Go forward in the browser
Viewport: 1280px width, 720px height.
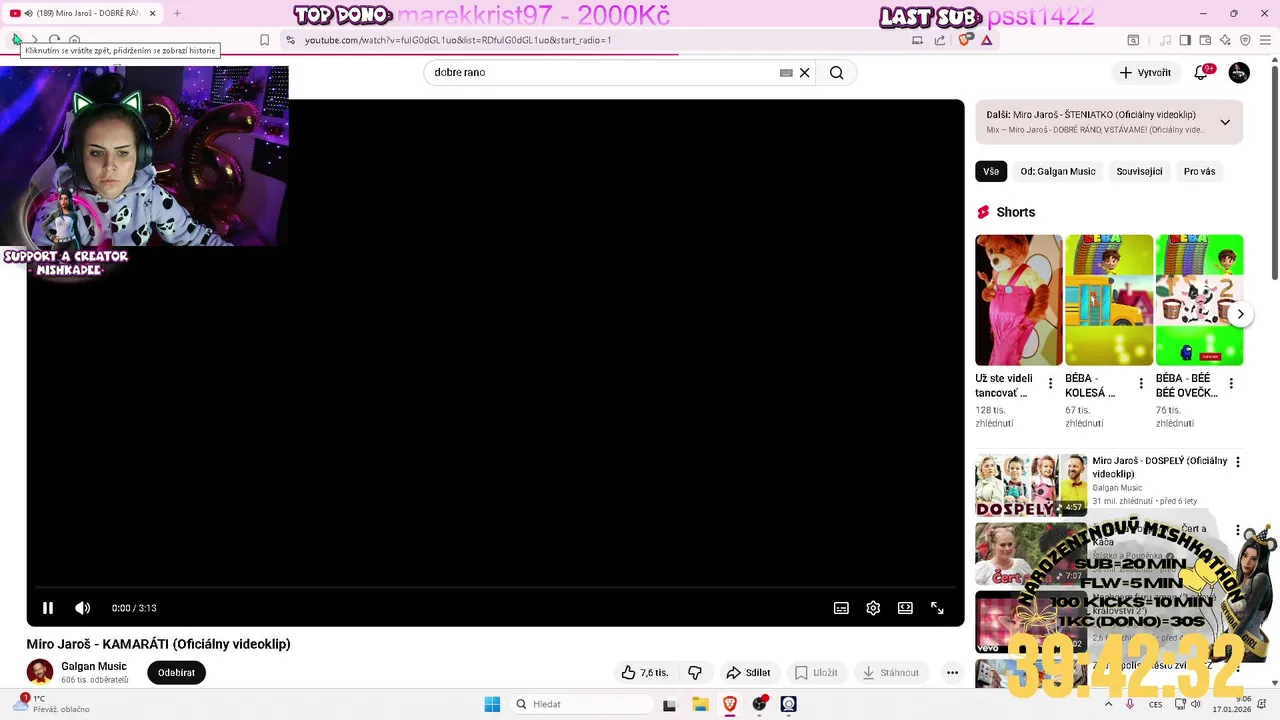(x=34, y=40)
